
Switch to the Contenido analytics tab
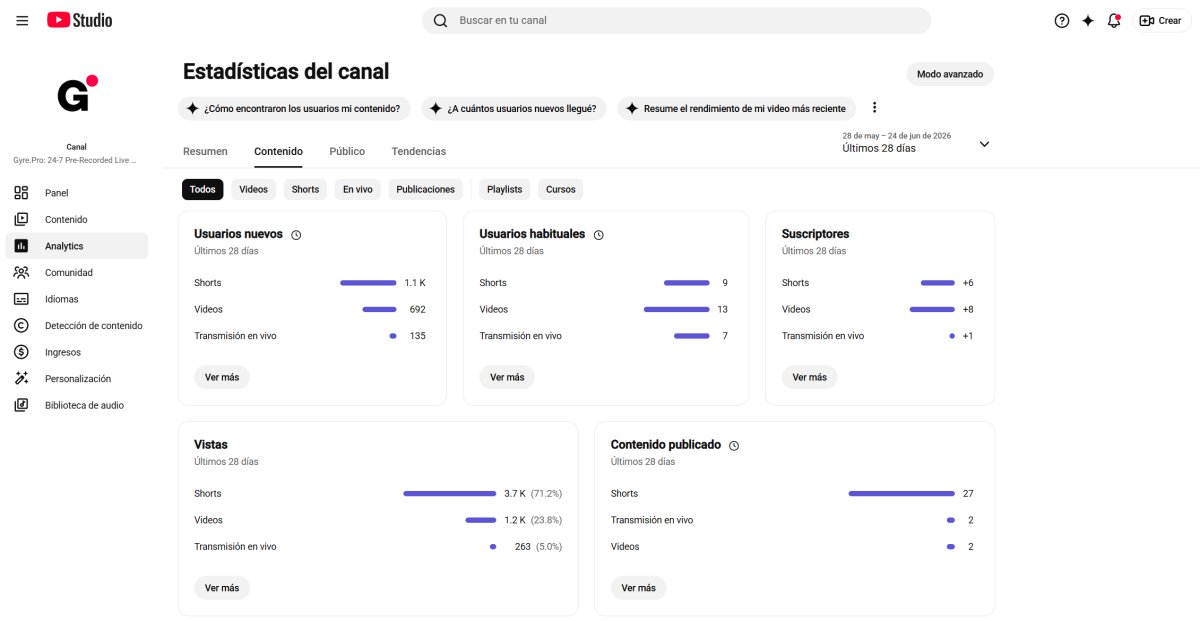278,151
